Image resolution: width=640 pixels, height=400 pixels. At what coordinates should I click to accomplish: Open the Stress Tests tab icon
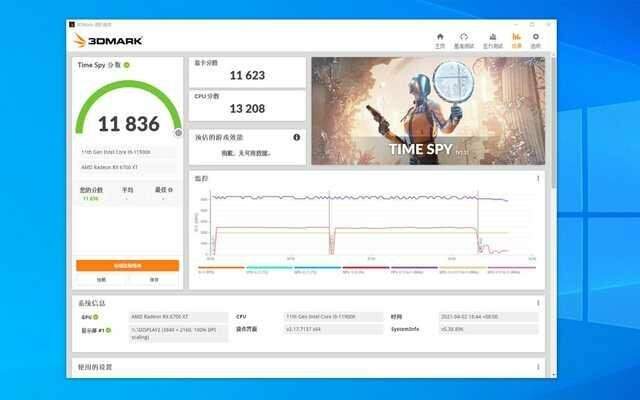tap(492, 40)
